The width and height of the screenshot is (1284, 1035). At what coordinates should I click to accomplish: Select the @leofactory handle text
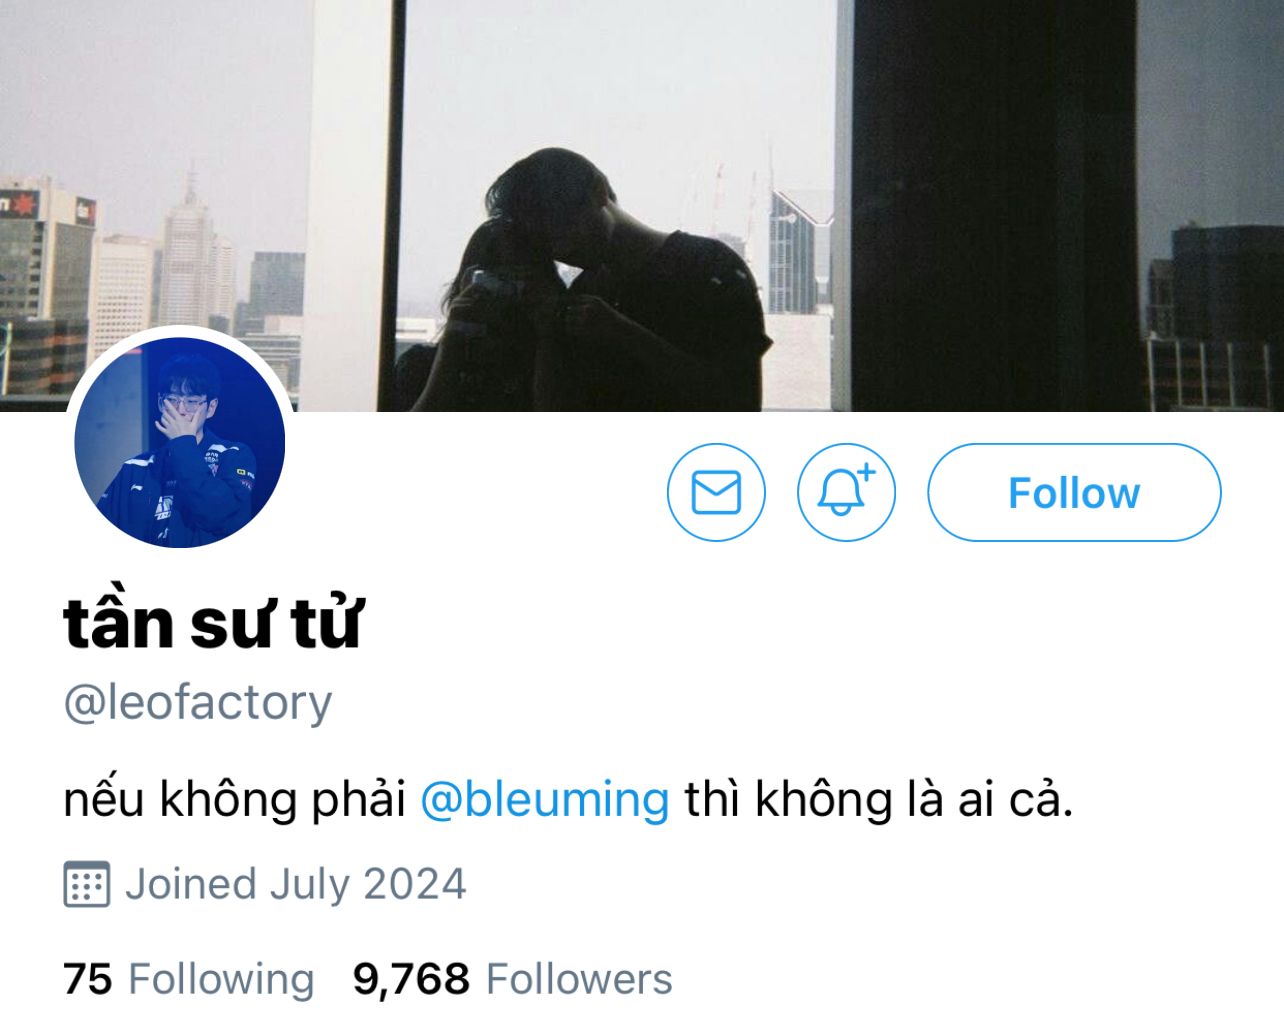[198, 702]
